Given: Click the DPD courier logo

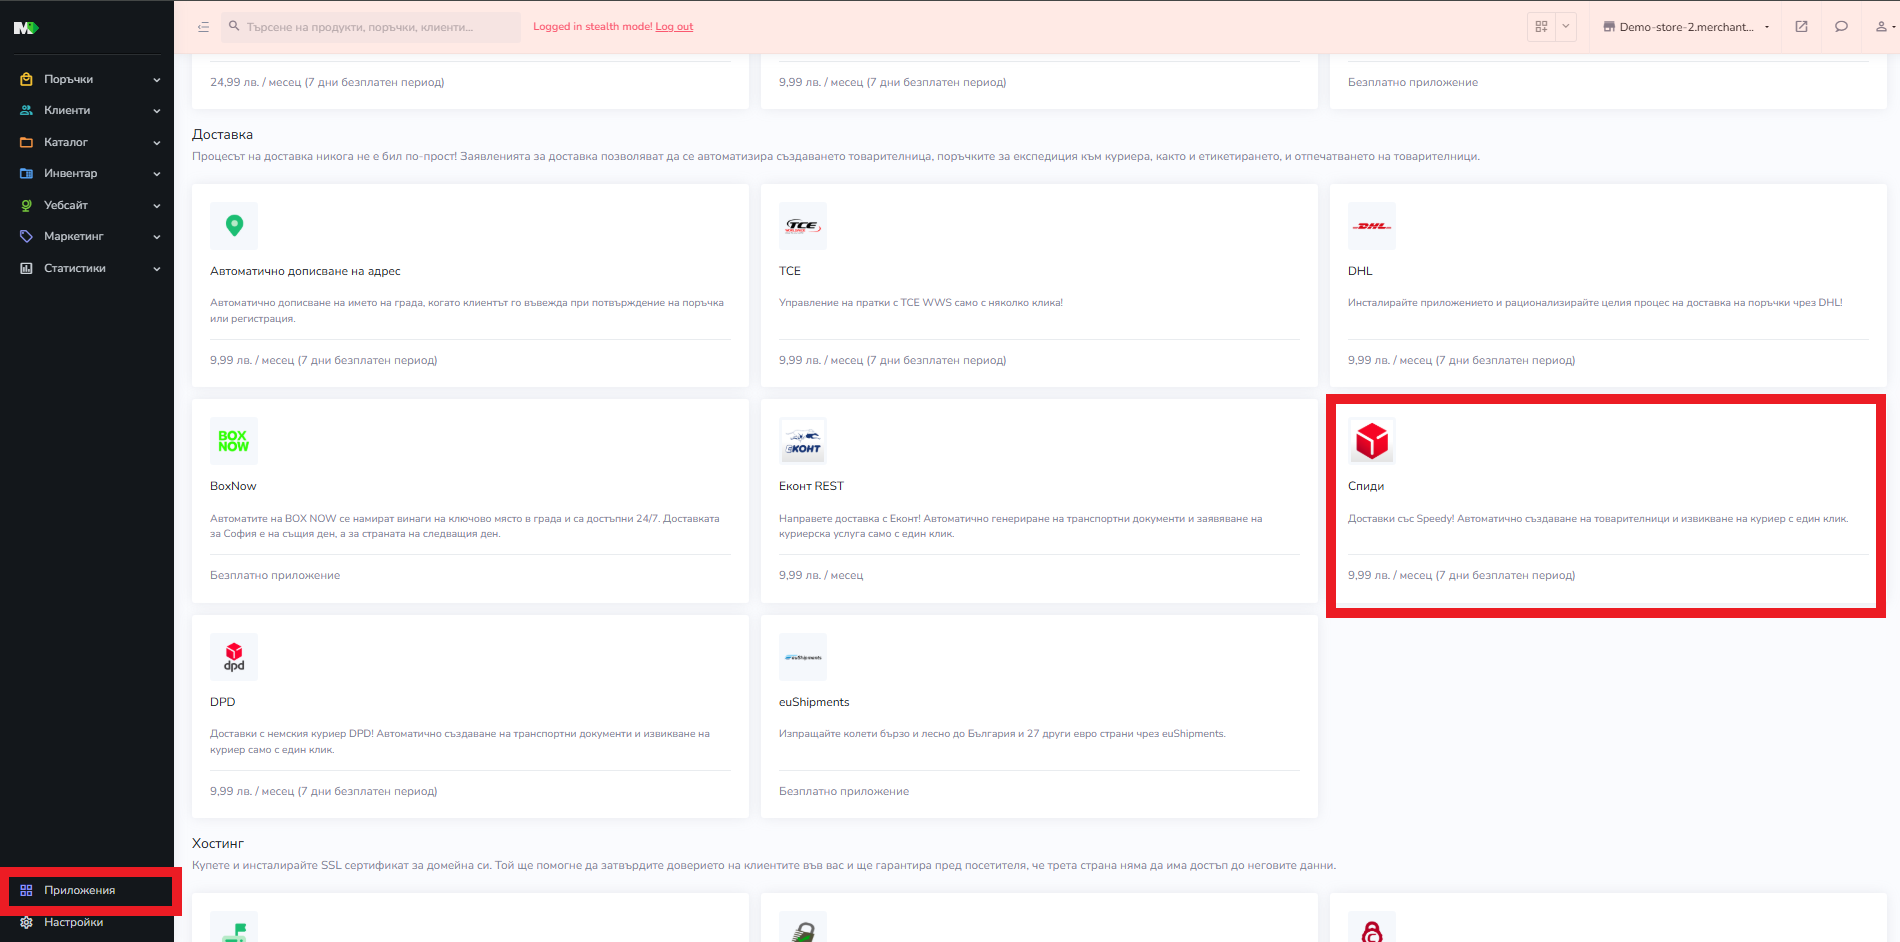Looking at the screenshot, I should tap(233, 657).
